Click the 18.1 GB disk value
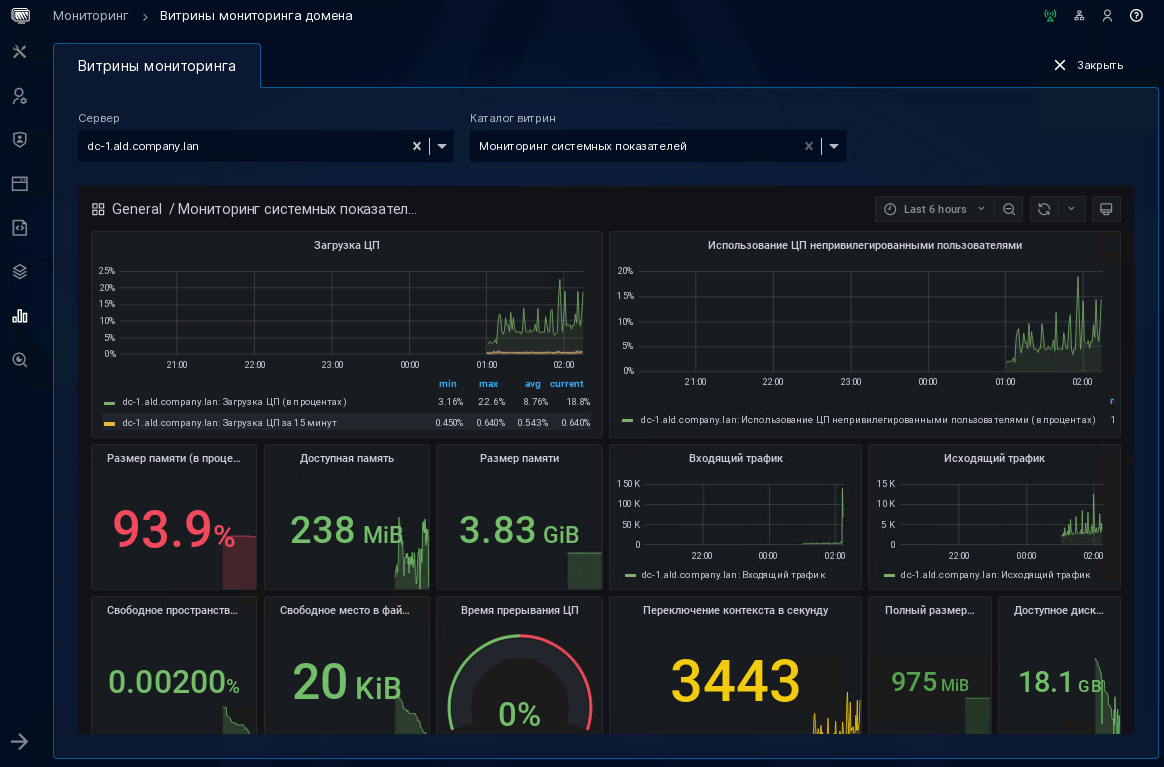This screenshot has width=1164, height=767. click(x=1059, y=682)
